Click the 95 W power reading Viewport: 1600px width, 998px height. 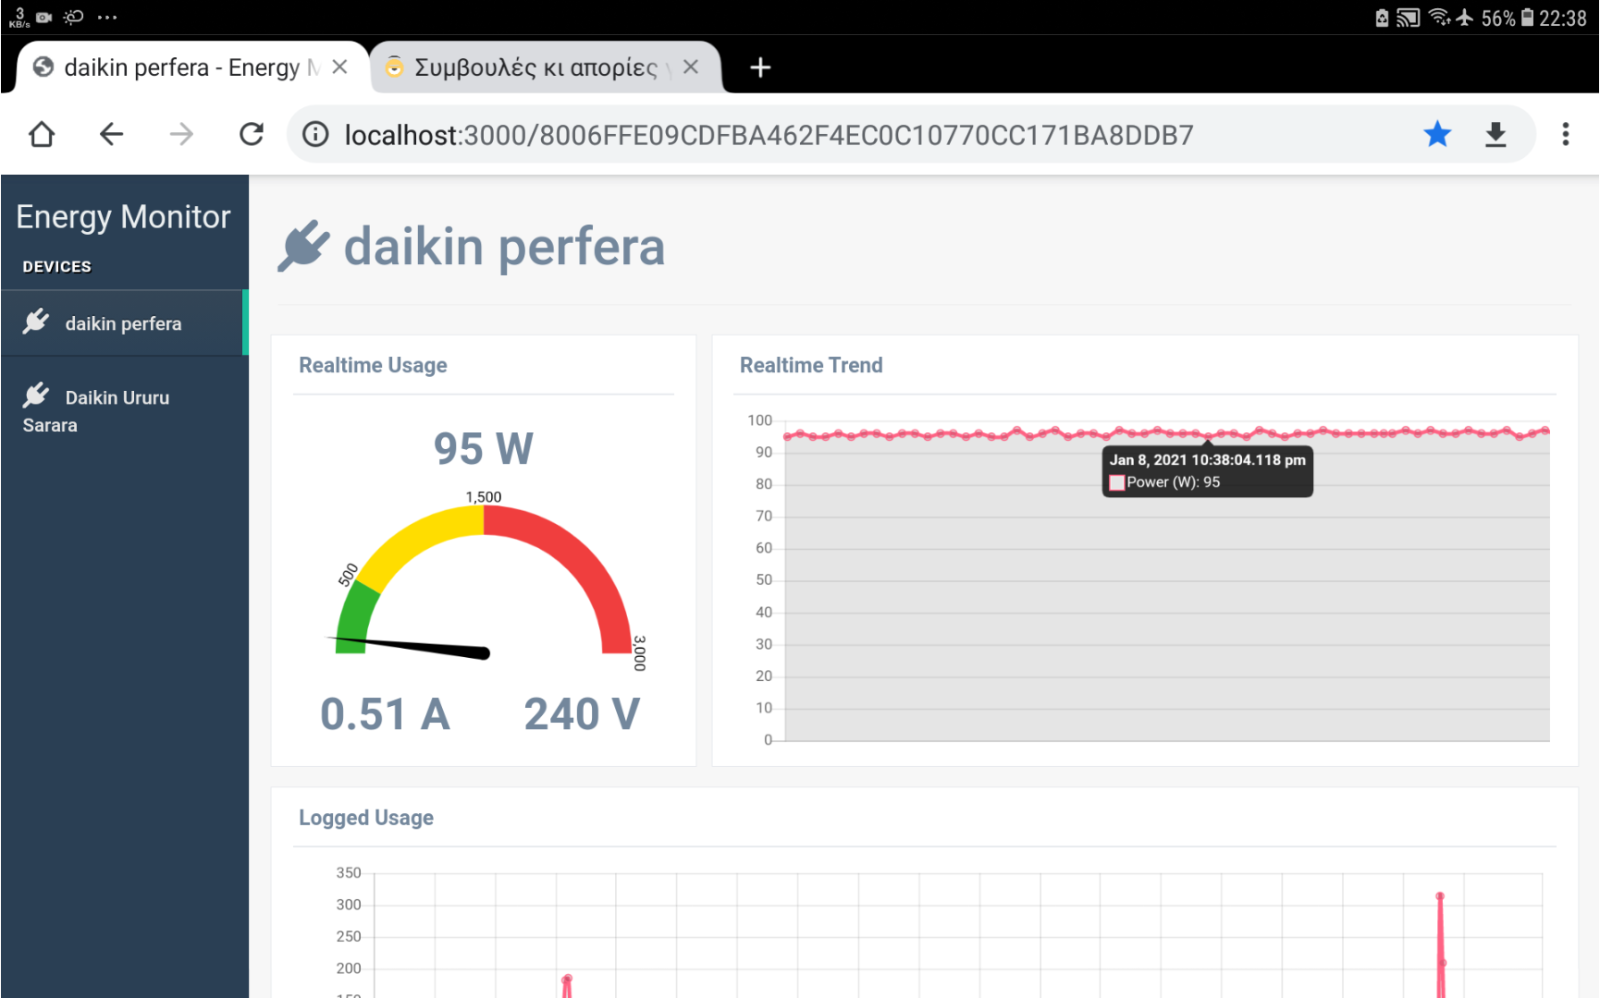pyautogui.click(x=483, y=448)
